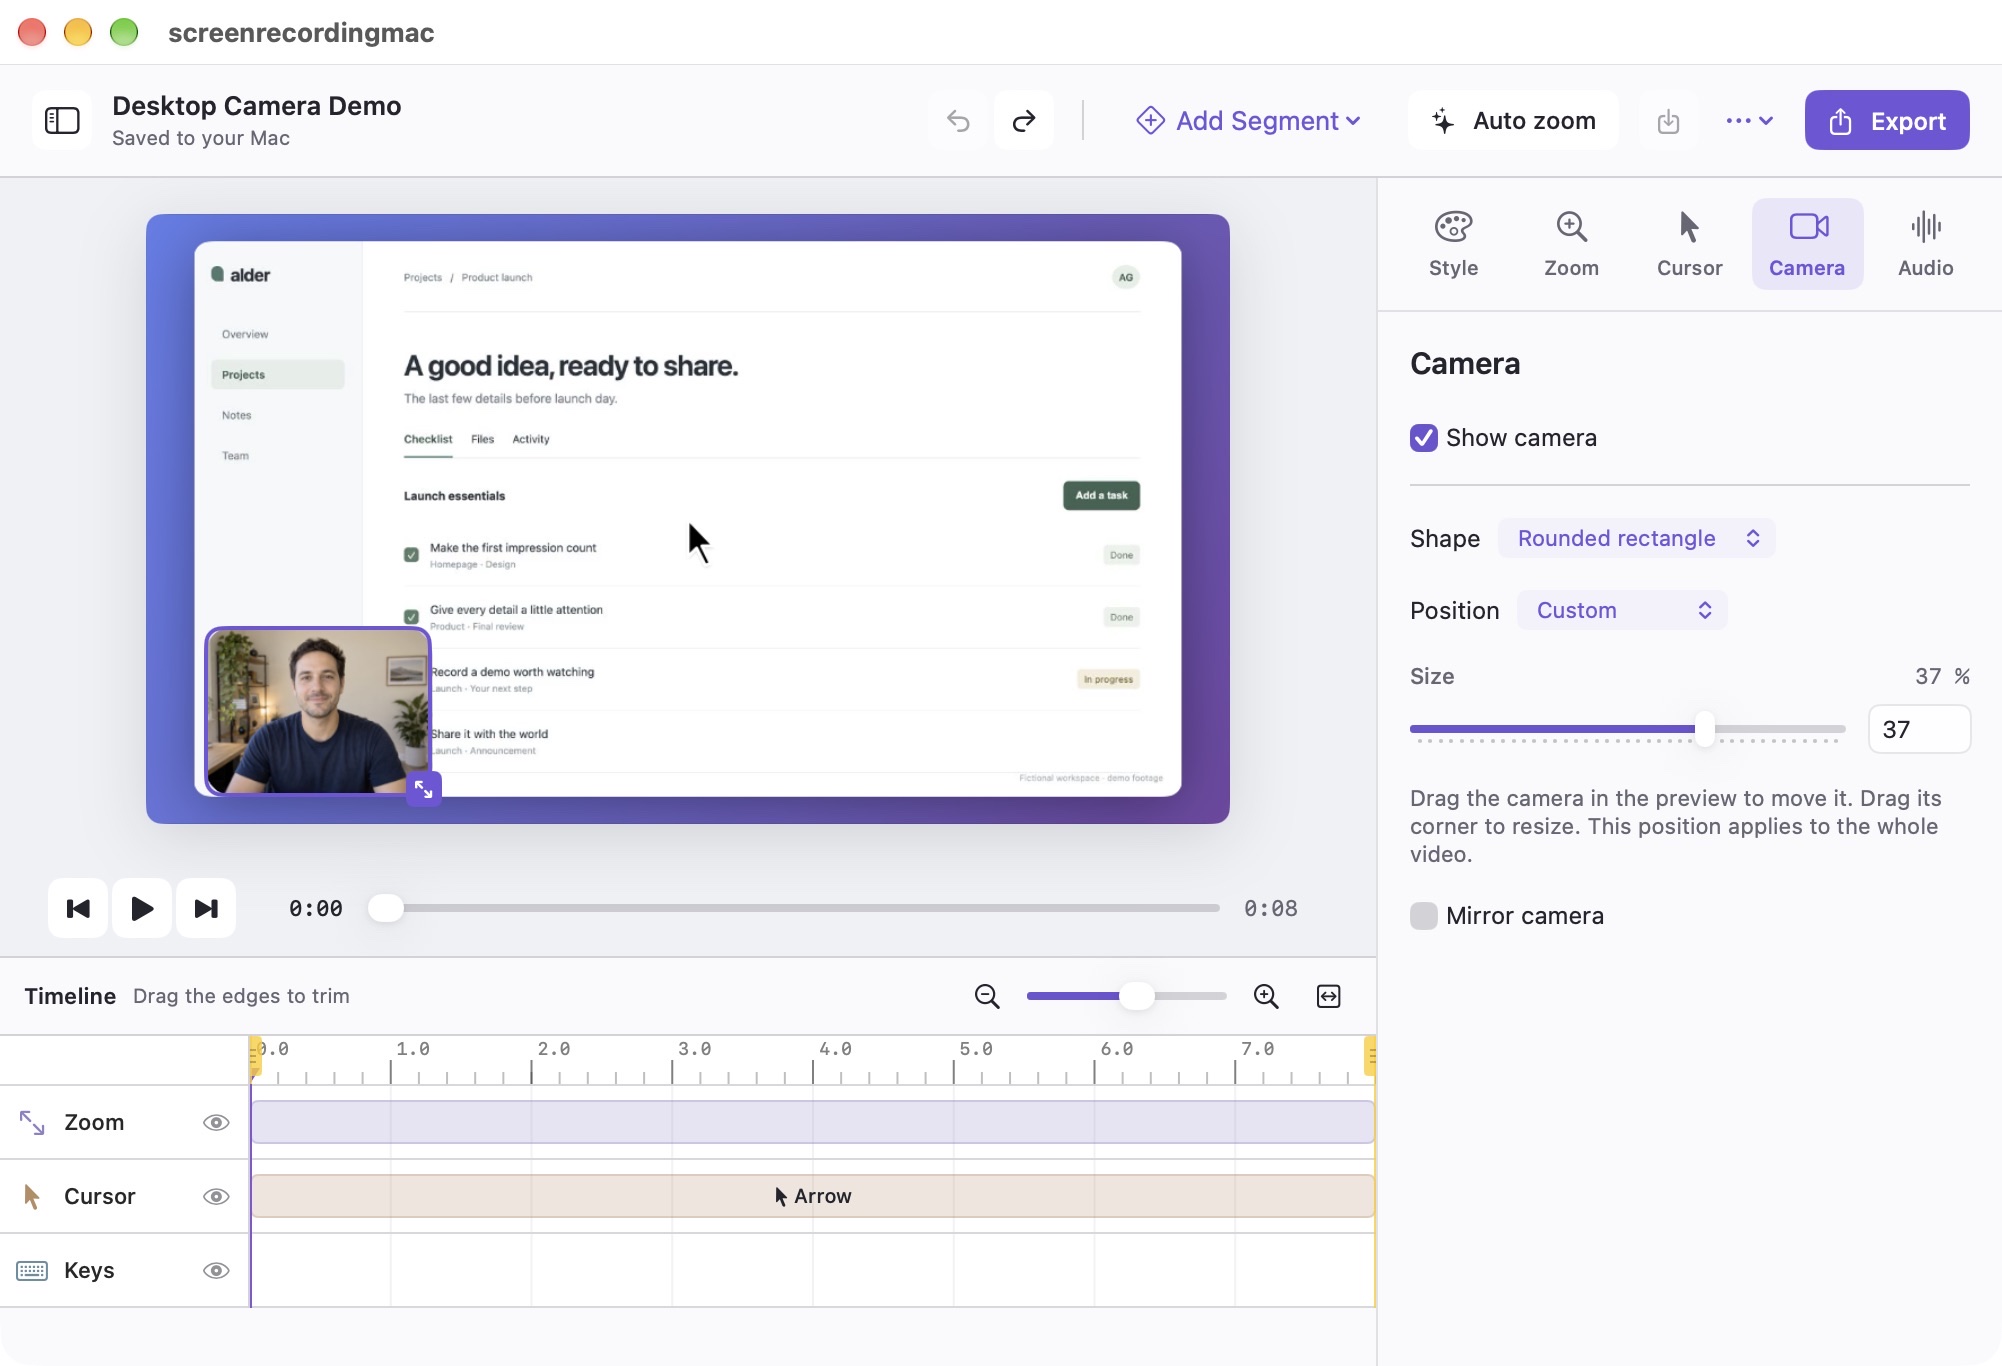Click the redo arrow

coord(1024,121)
